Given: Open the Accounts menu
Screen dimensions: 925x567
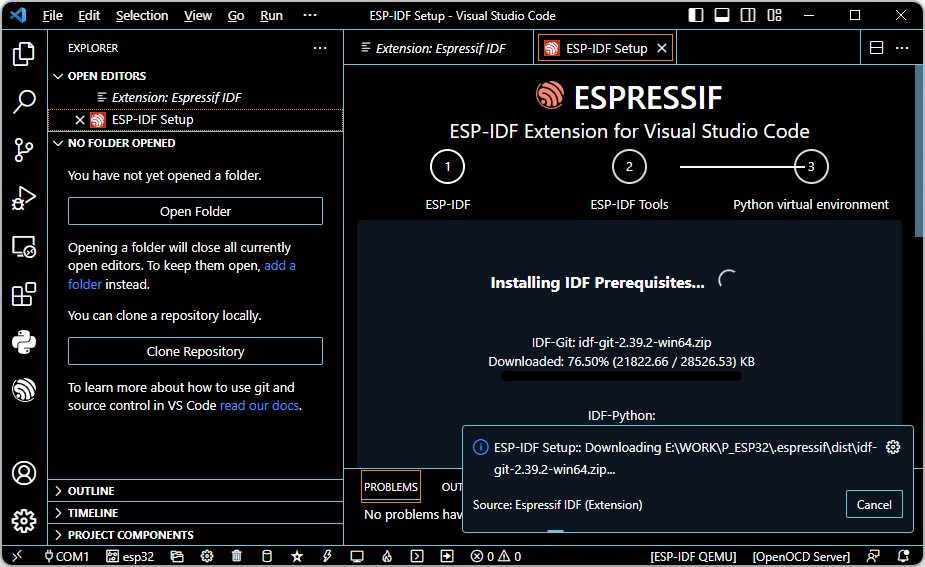Looking at the screenshot, I should pos(24,473).
